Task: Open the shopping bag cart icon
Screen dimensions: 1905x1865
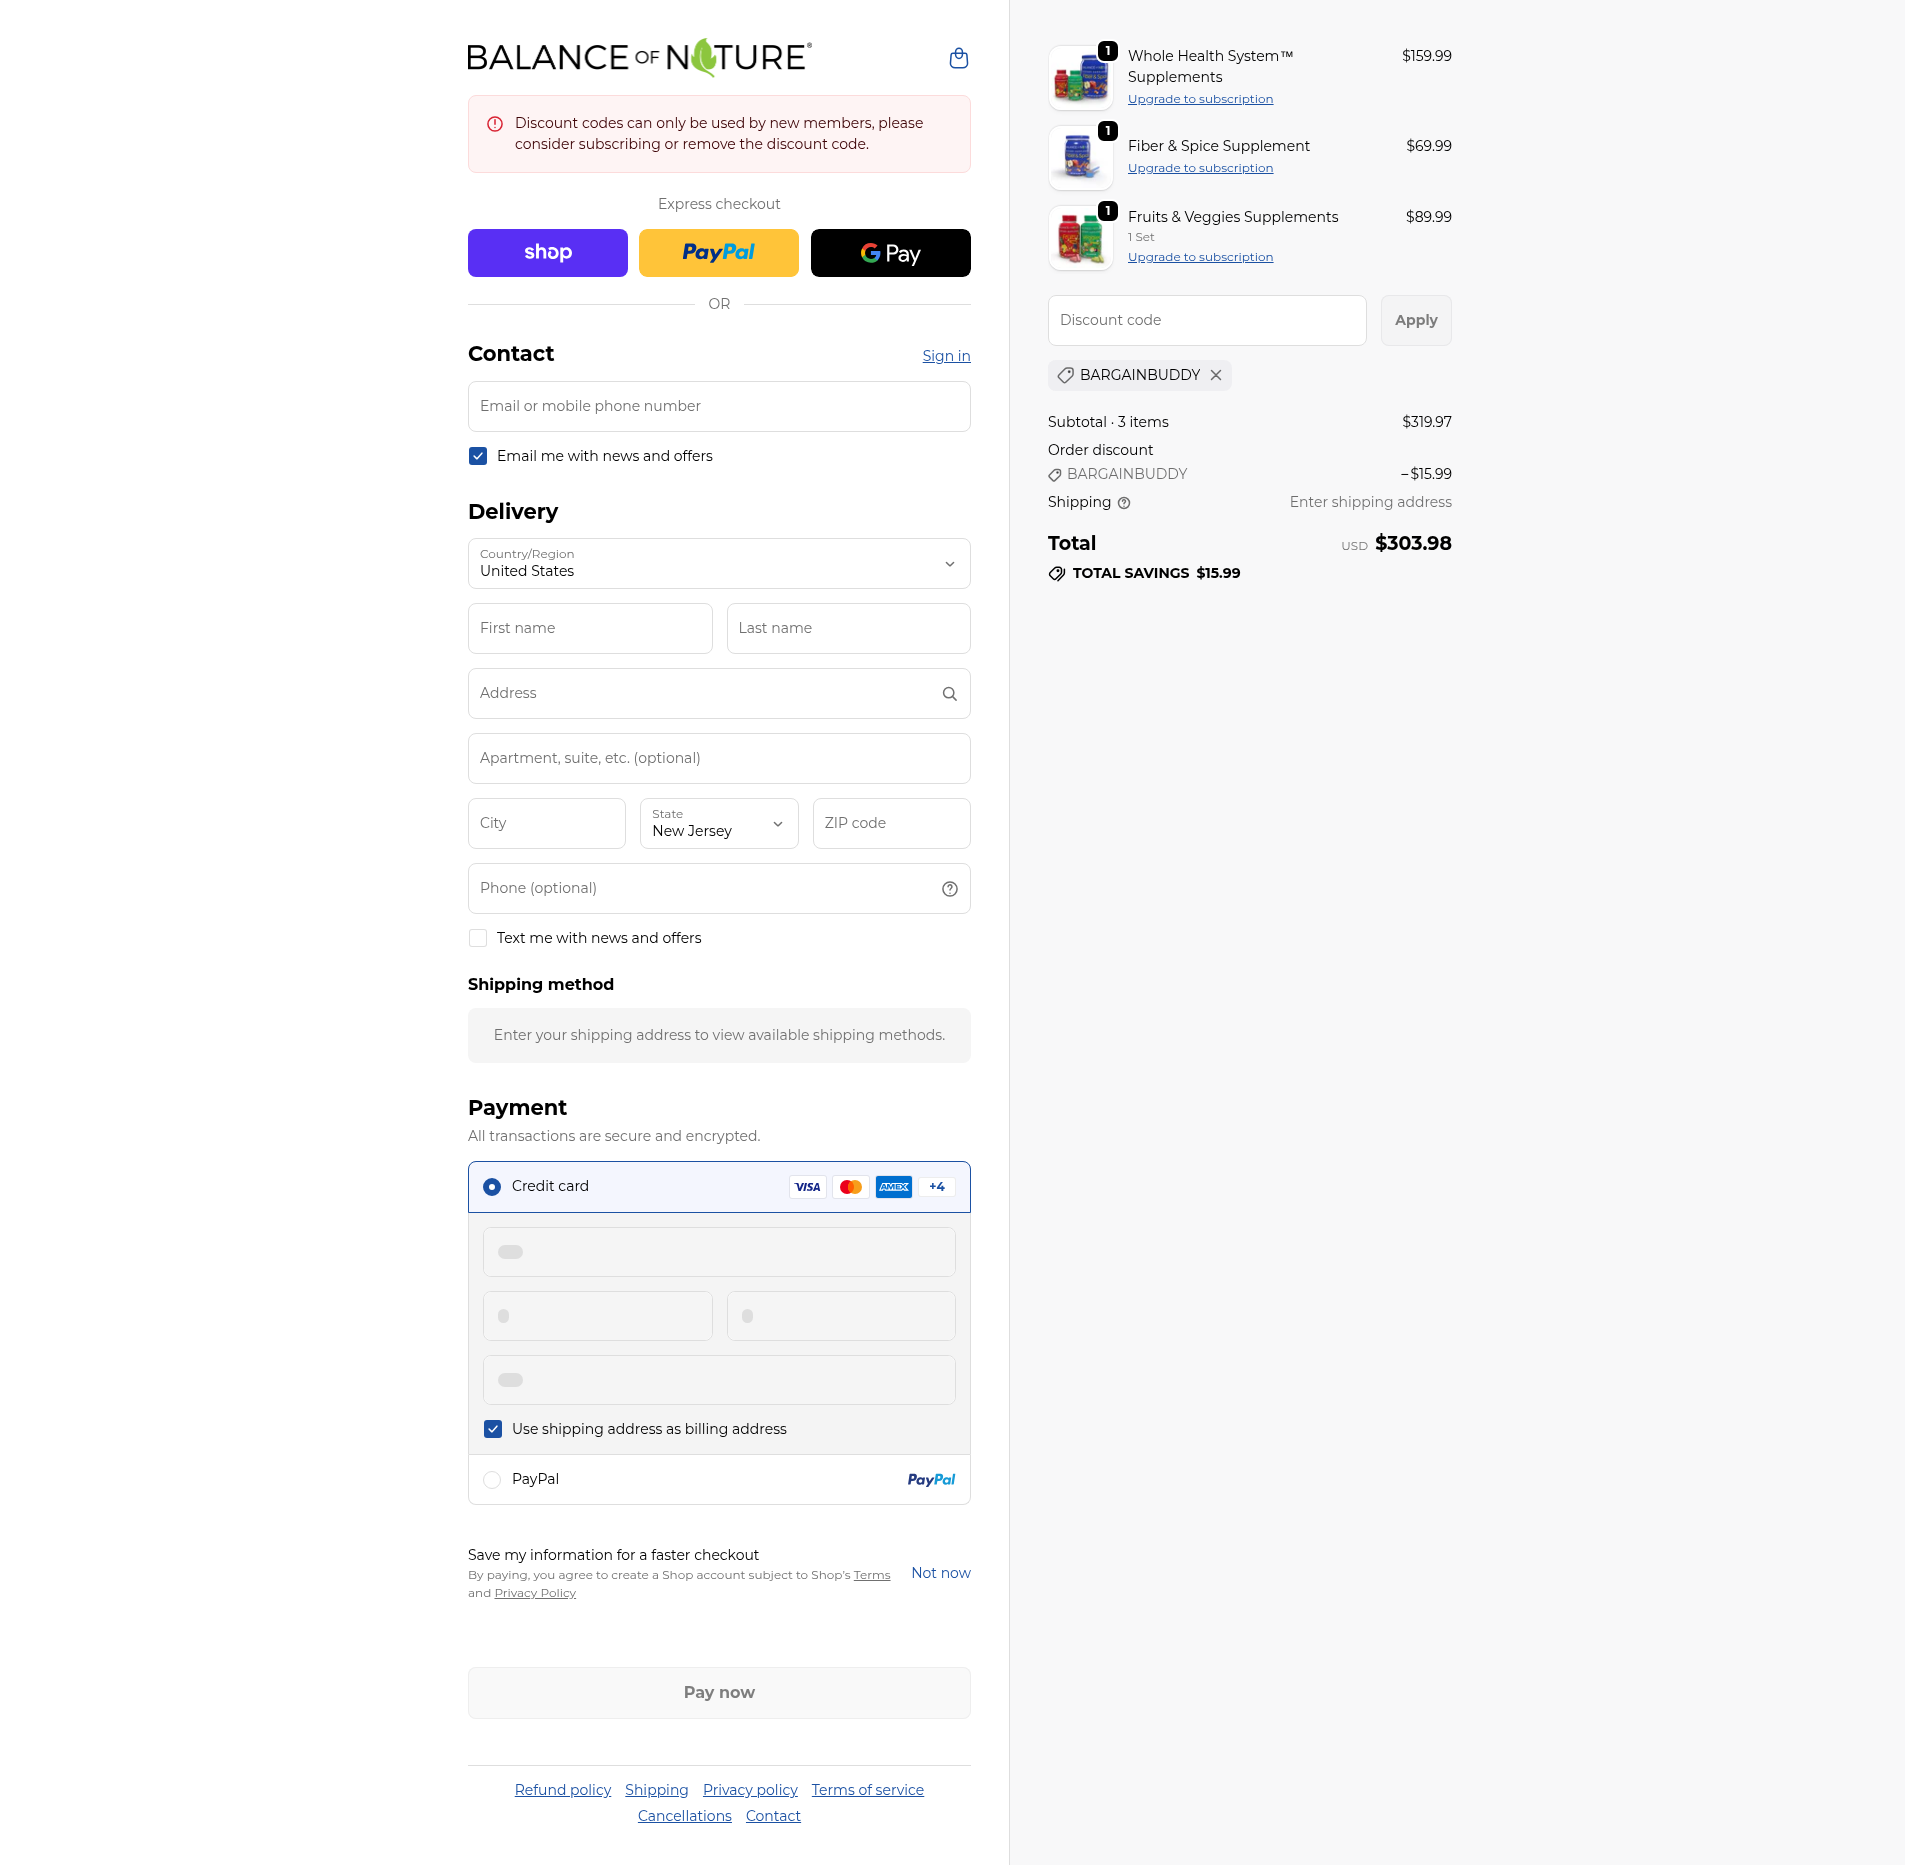Action: pyautogui.click(x=958, y=58)
